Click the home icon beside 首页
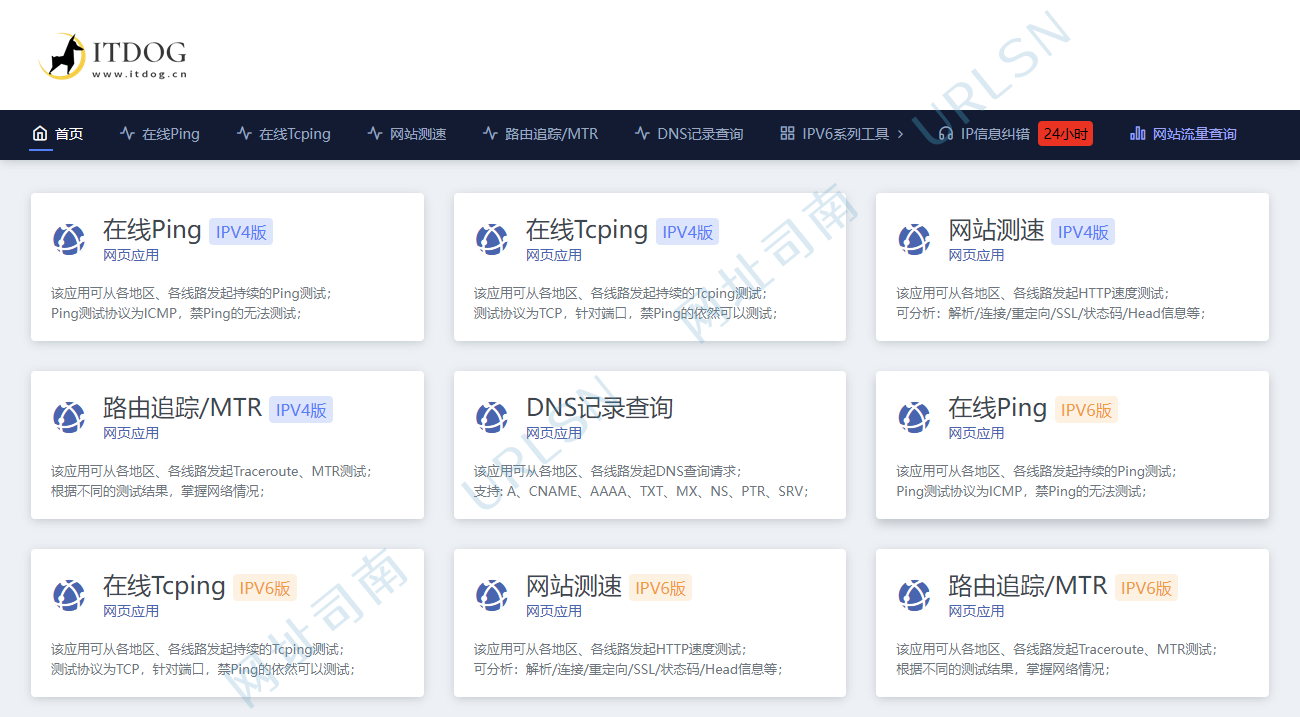 (x=39, y=133)
